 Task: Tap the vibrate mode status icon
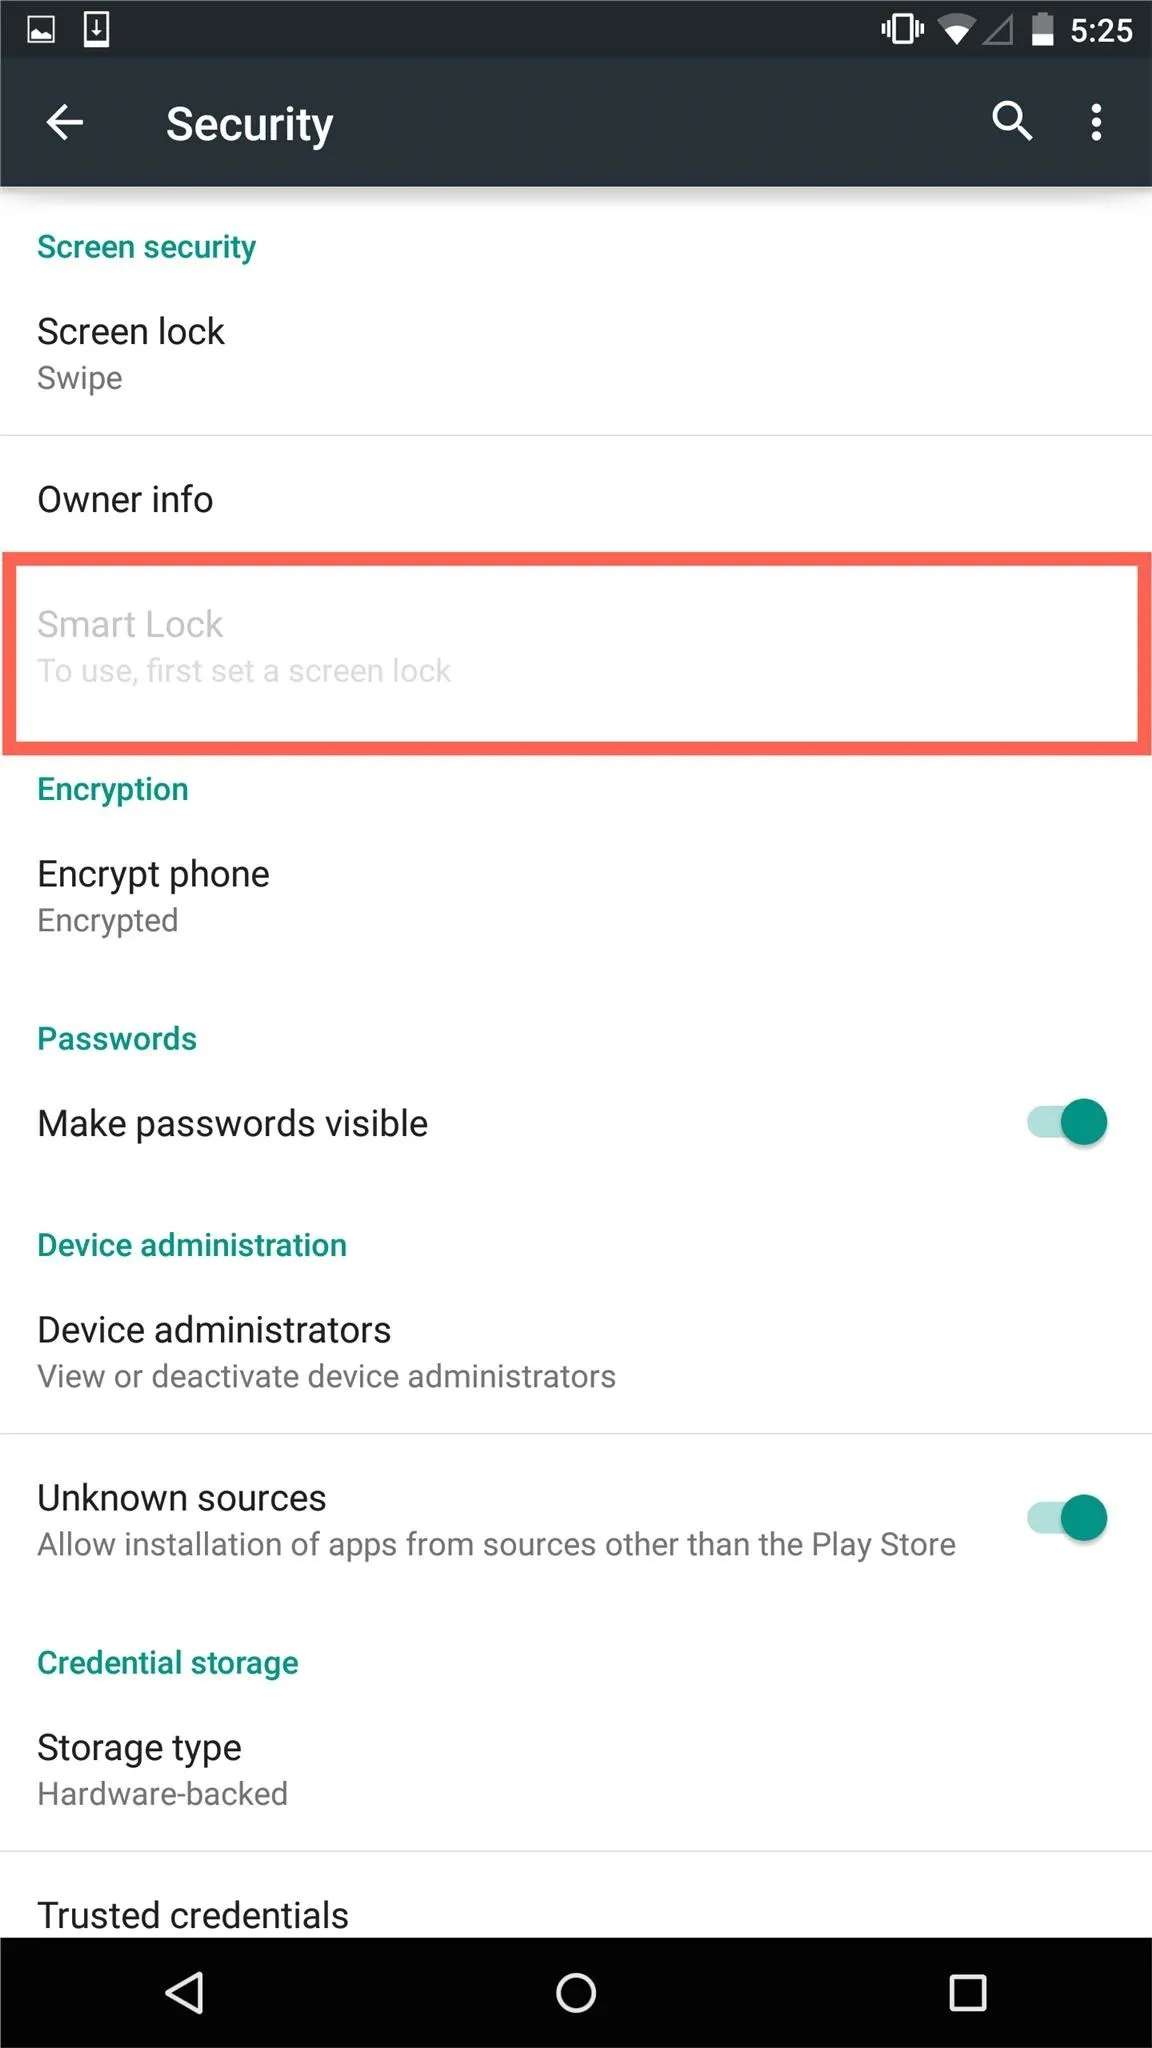coord(902,29)
